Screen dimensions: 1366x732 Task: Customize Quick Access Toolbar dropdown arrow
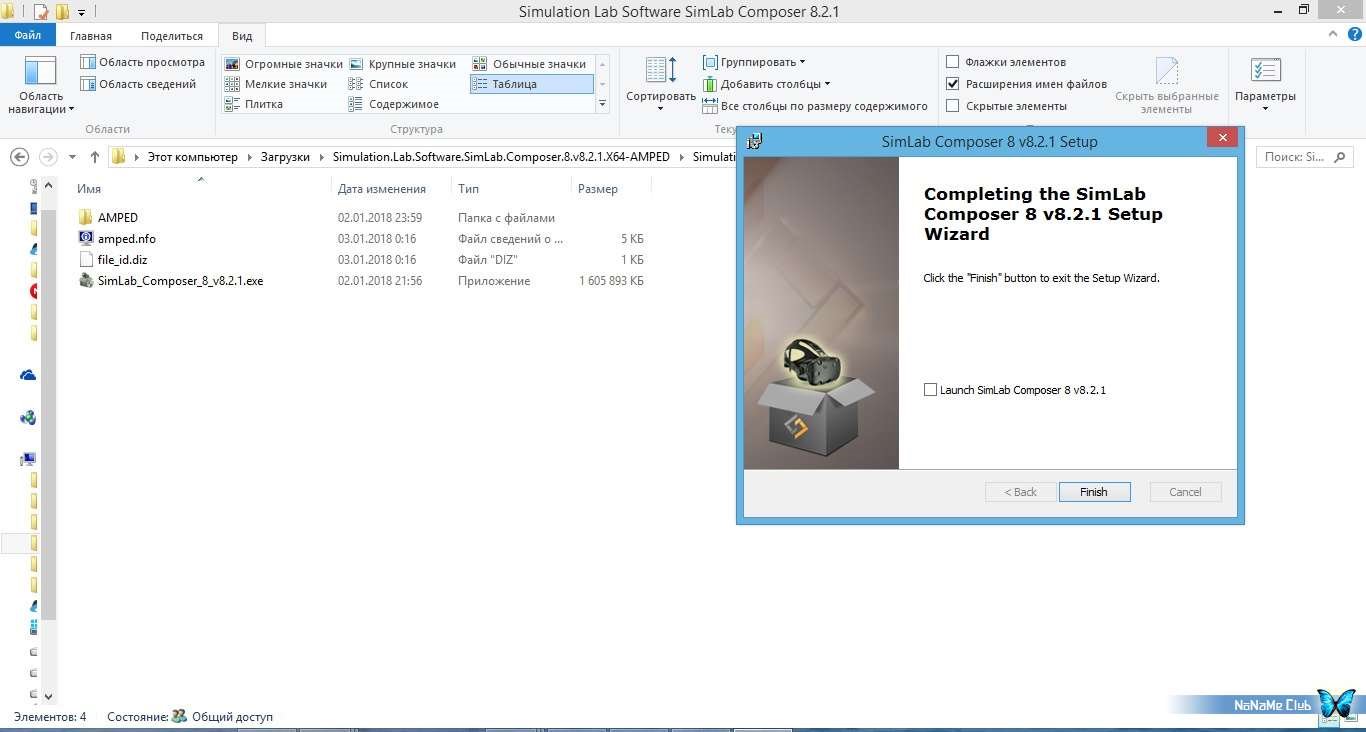(x=82, y=13)
